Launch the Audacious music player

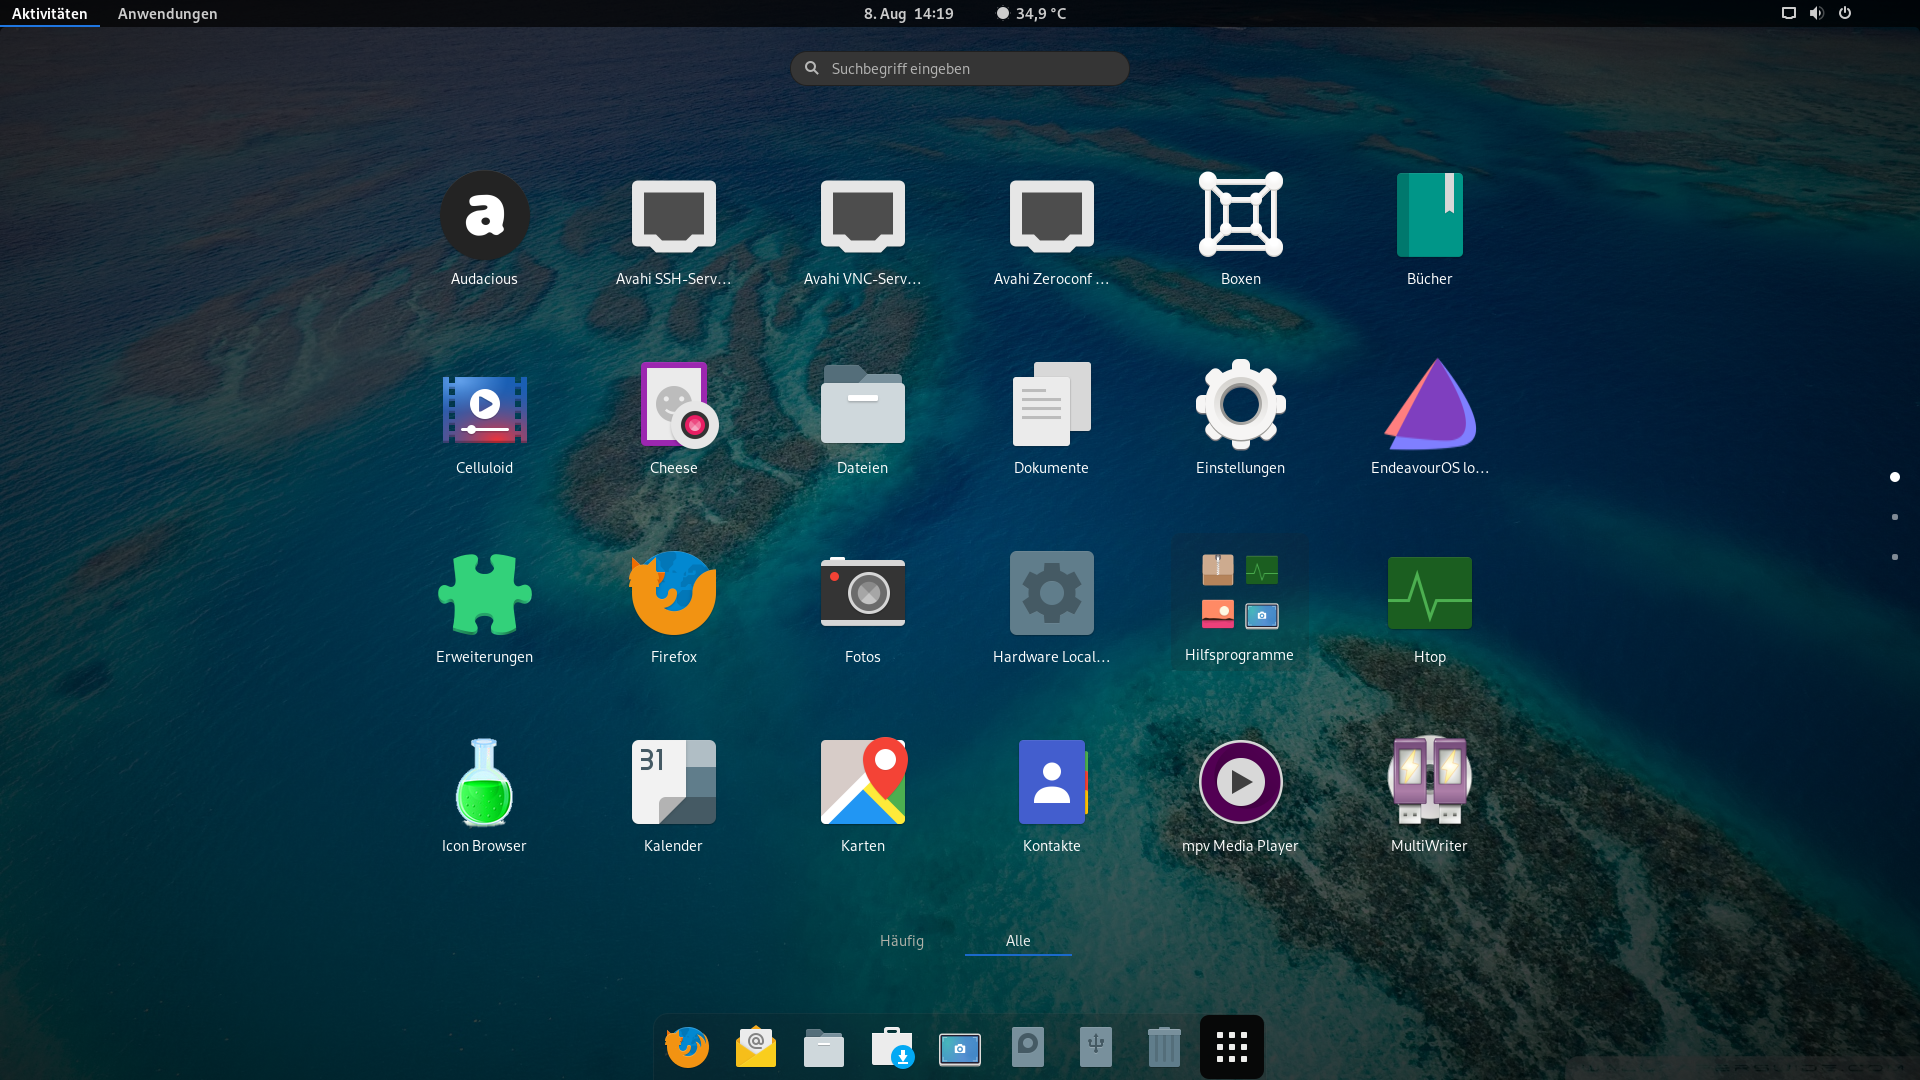[x=484, y=216]
